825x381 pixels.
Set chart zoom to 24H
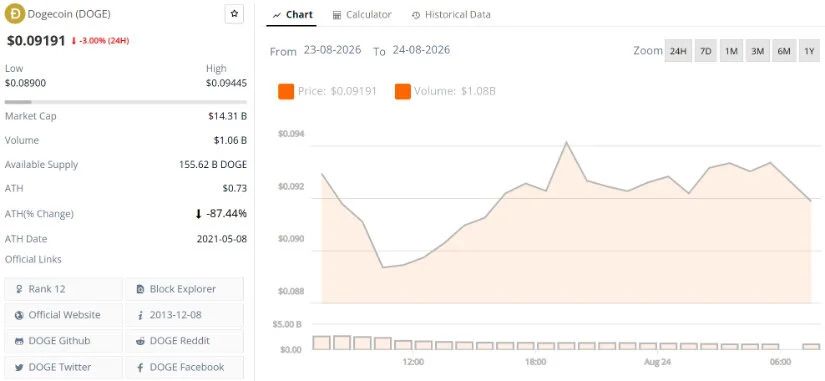tap(678, 51)
